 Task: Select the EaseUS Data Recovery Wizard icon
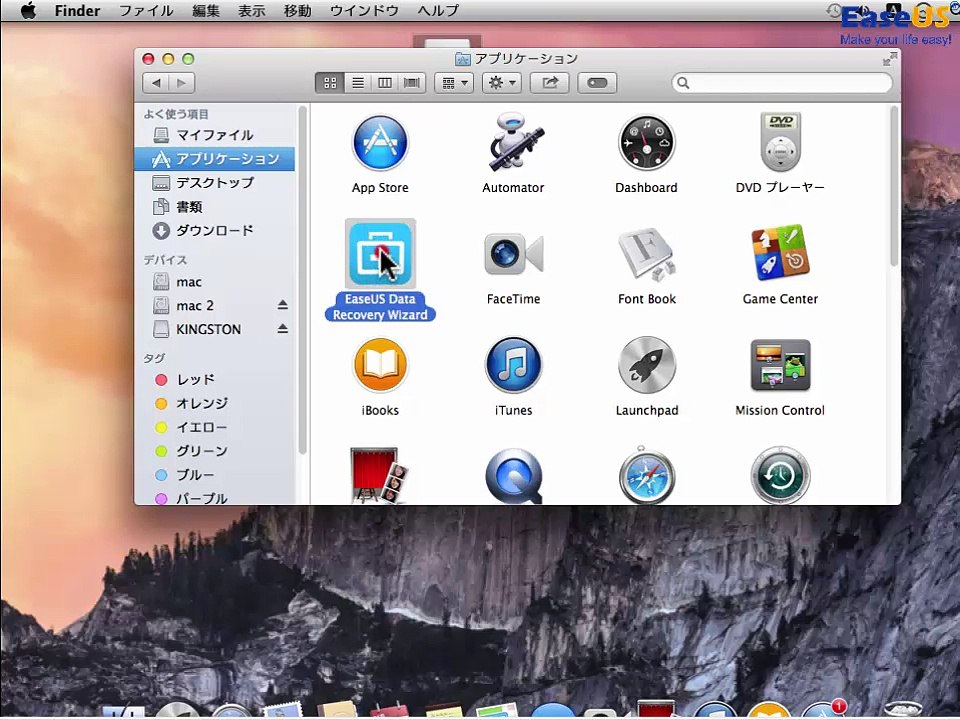[380, 253]
